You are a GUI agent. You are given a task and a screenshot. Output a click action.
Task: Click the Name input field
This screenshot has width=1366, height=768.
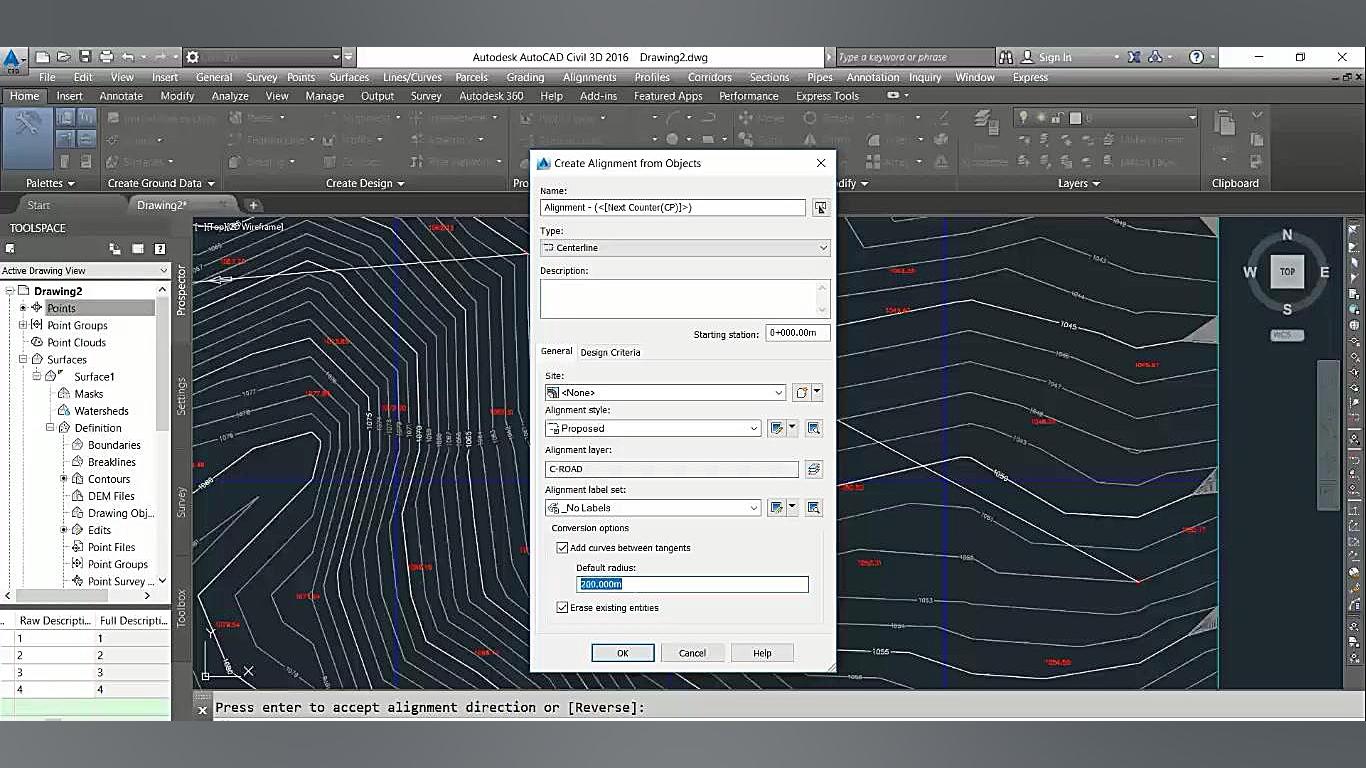click(x=673, y=208)
